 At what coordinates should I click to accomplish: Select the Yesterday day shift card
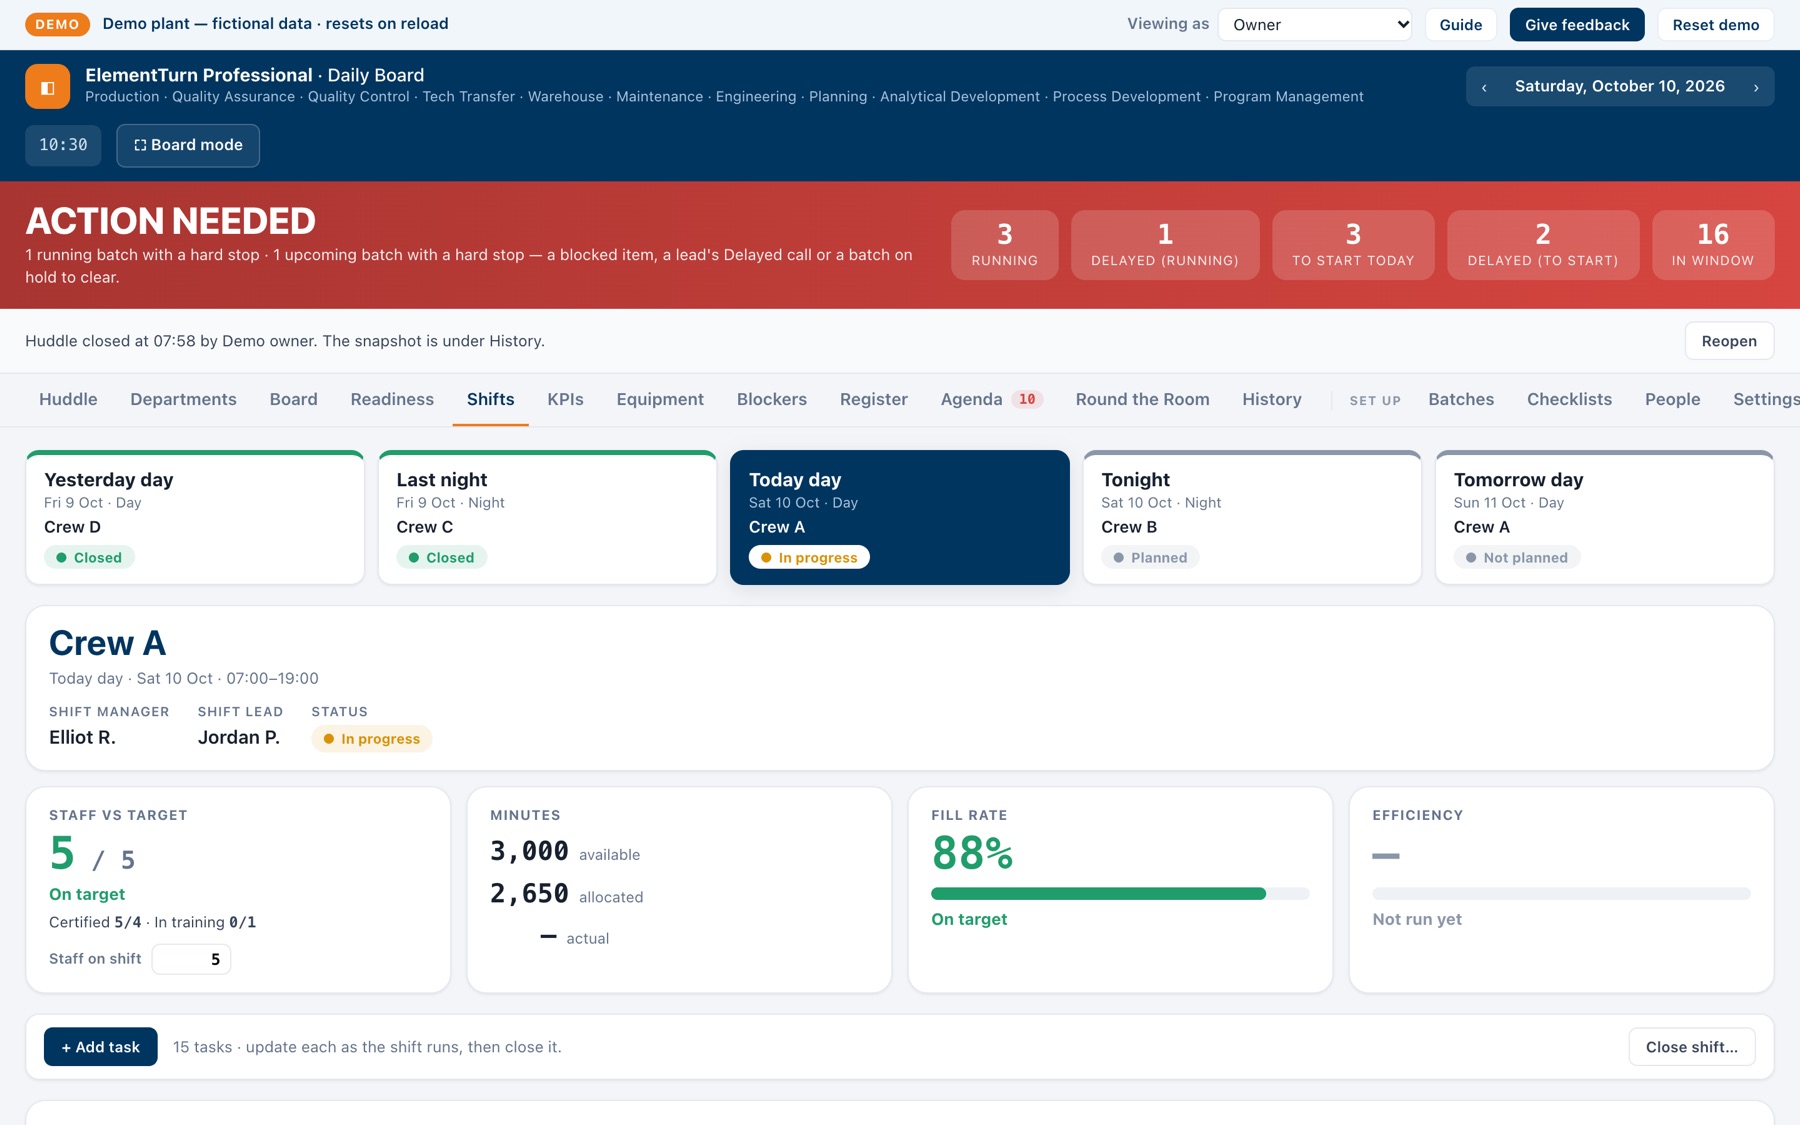click(195, 517)
